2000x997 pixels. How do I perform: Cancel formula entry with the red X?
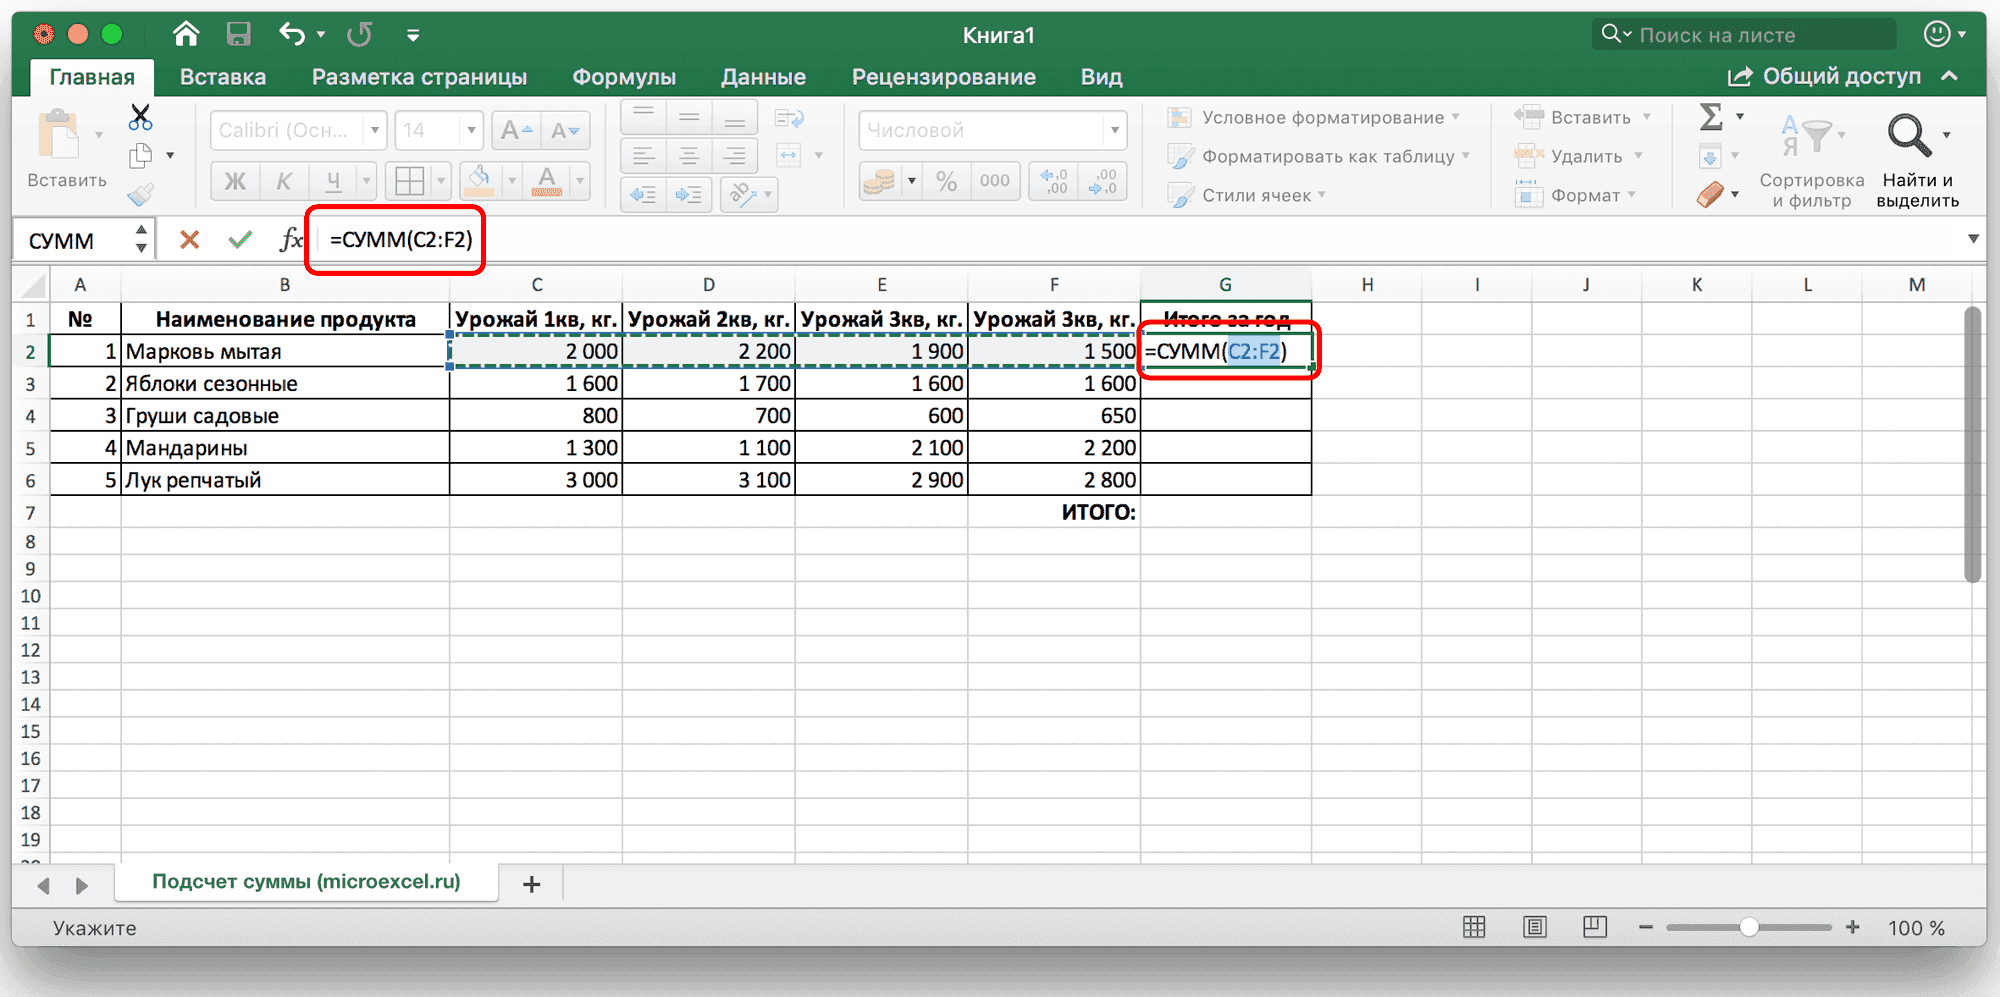point(188,239)
